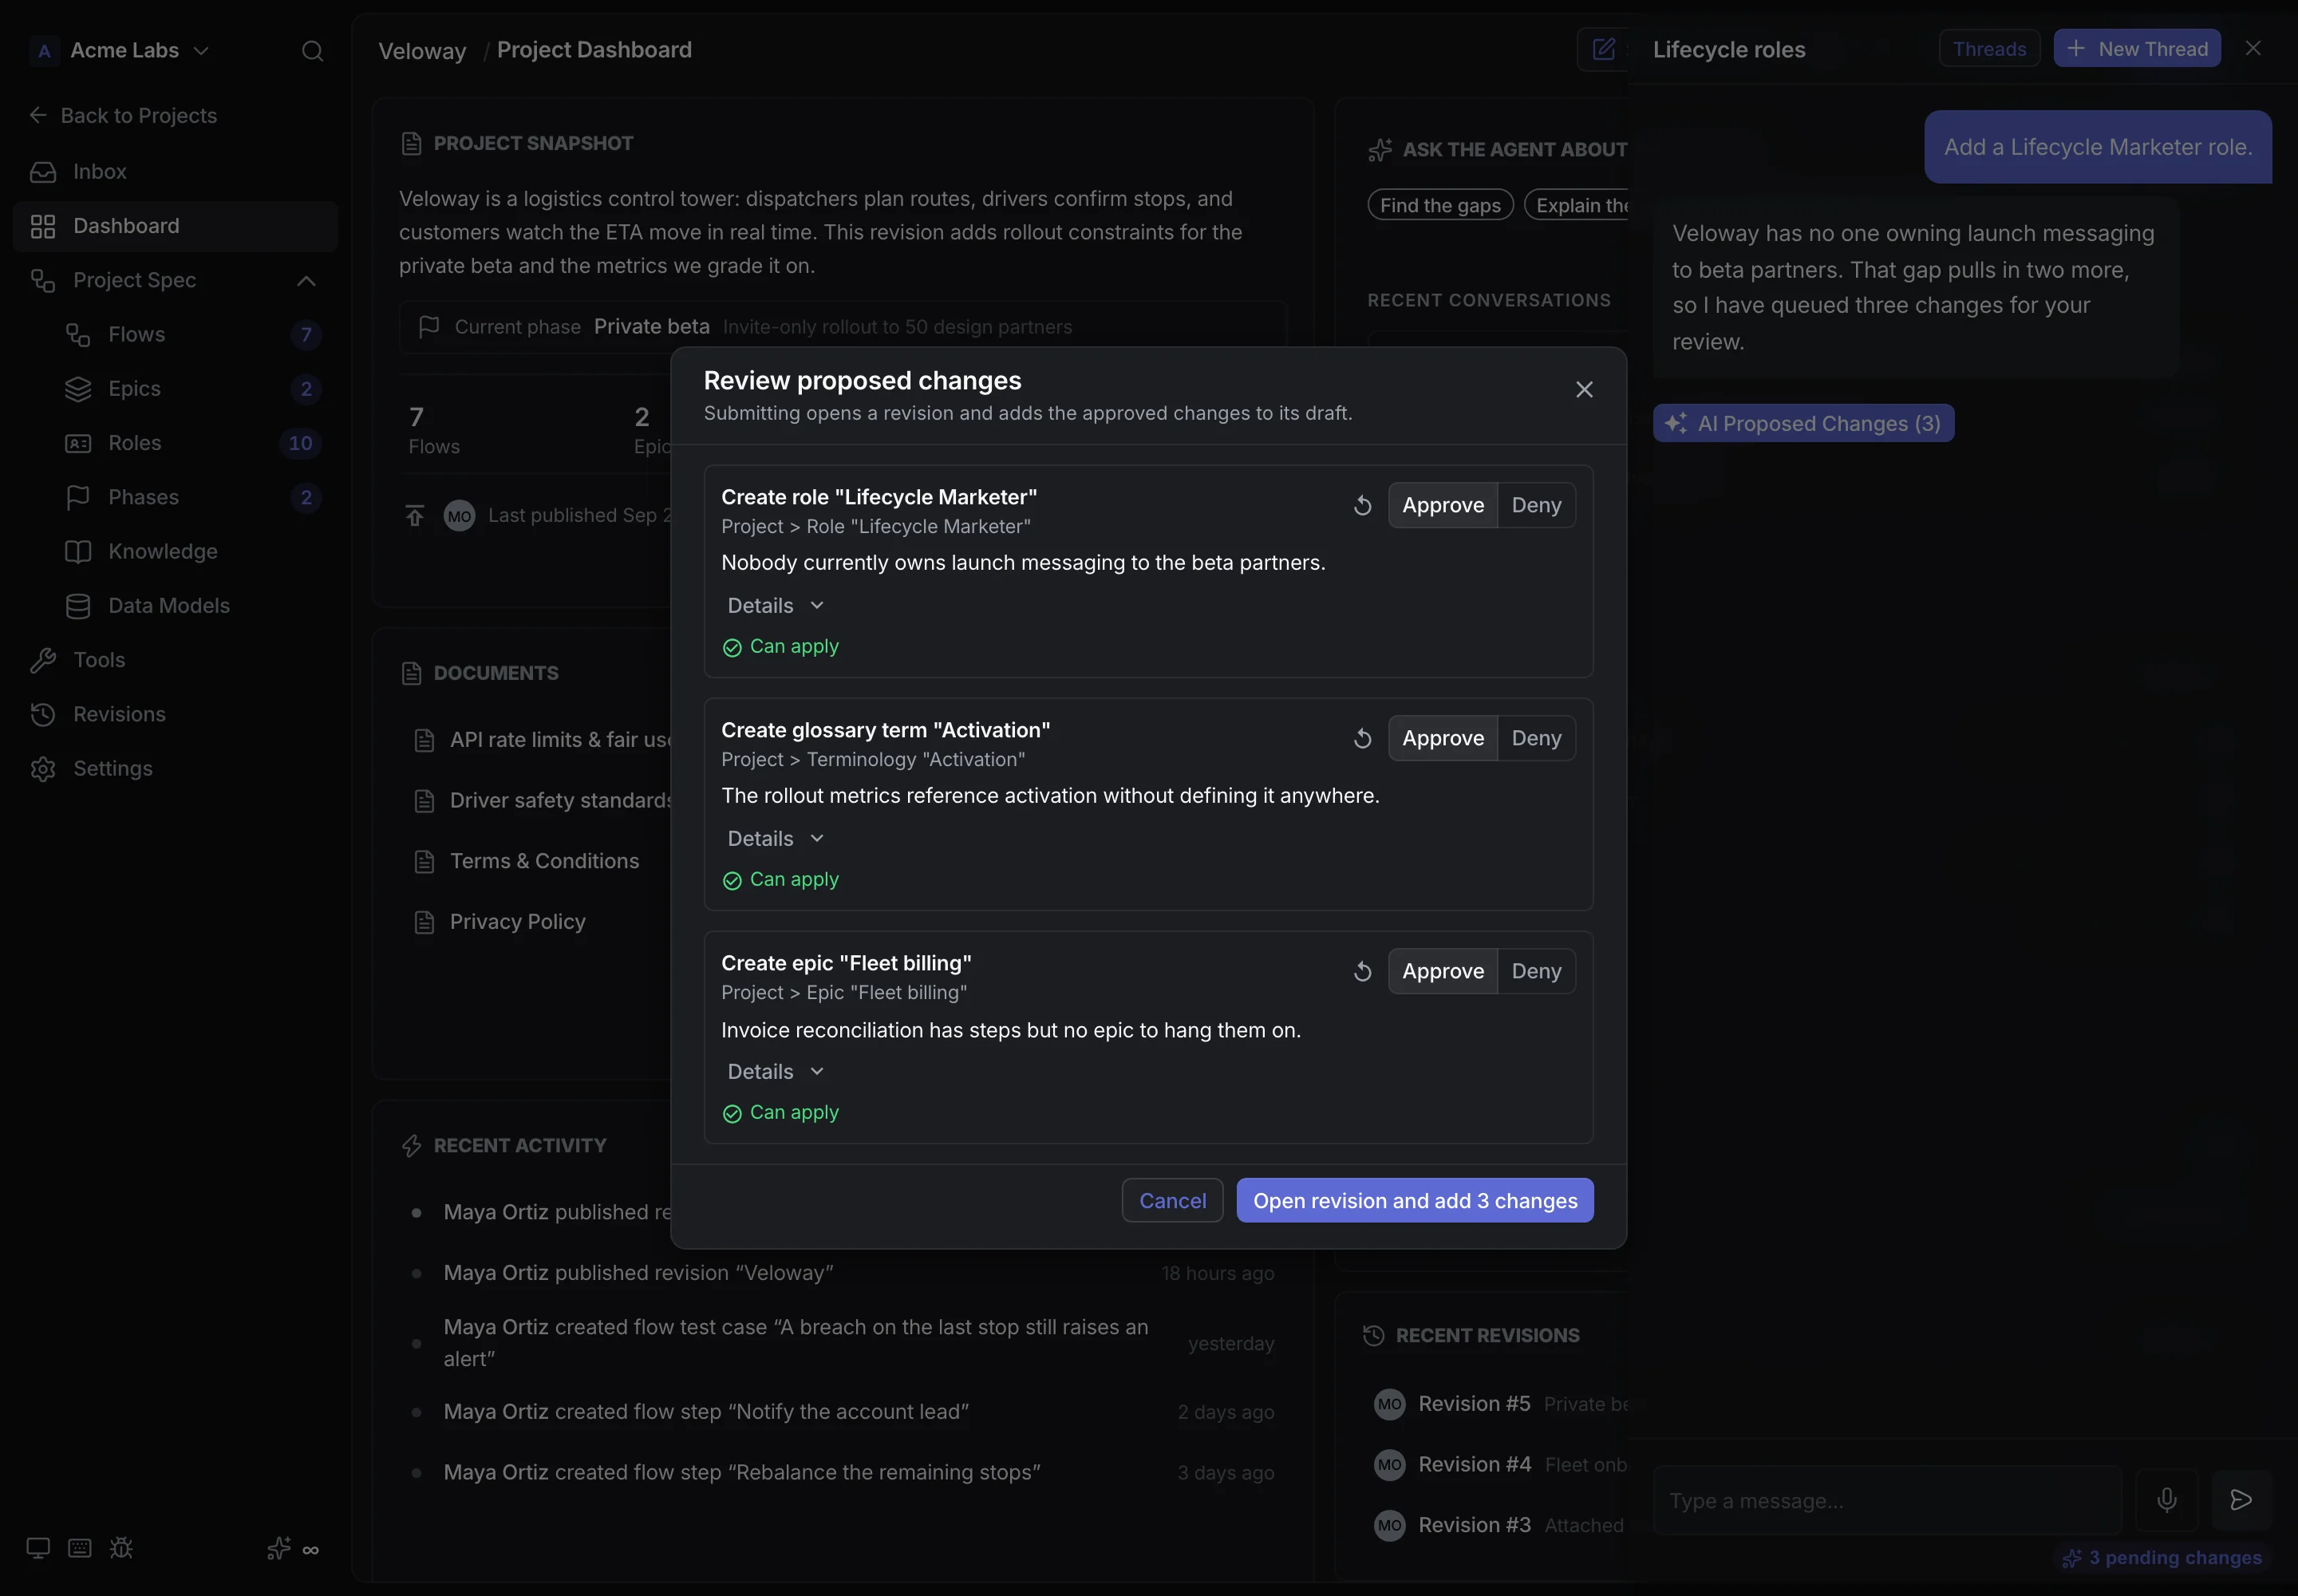Open the Privacy Policy document
Image resolution: width=2298 pixels, height=1596 pixels.
click(x=517, y=922)
